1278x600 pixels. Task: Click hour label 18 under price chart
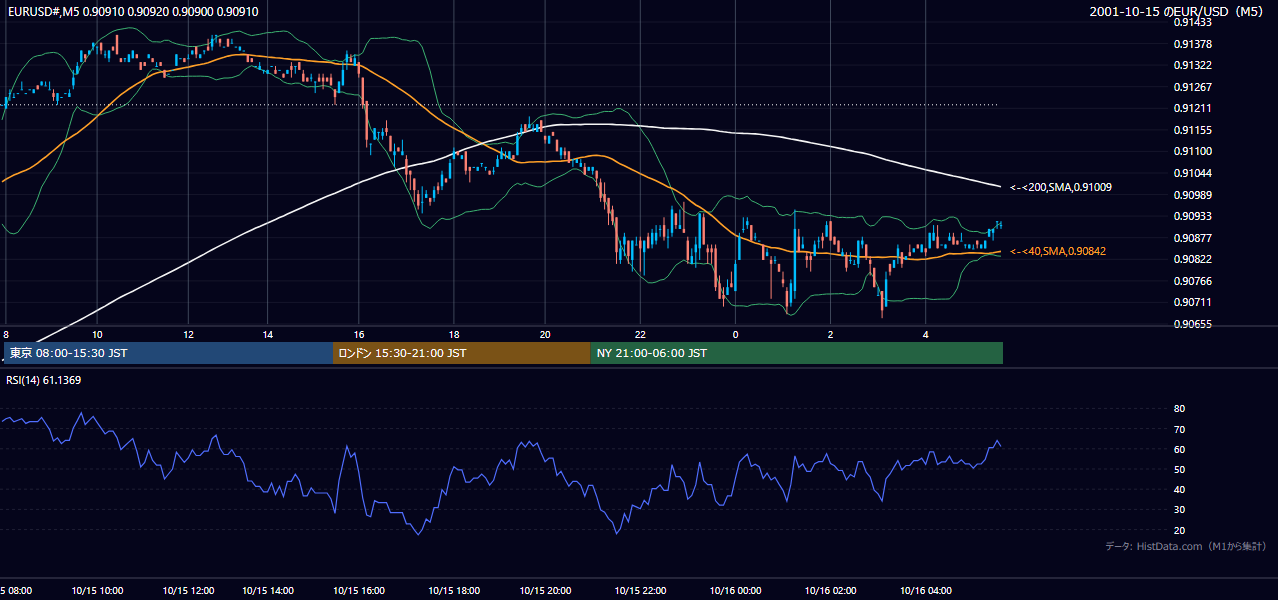(x=454, y=334)
